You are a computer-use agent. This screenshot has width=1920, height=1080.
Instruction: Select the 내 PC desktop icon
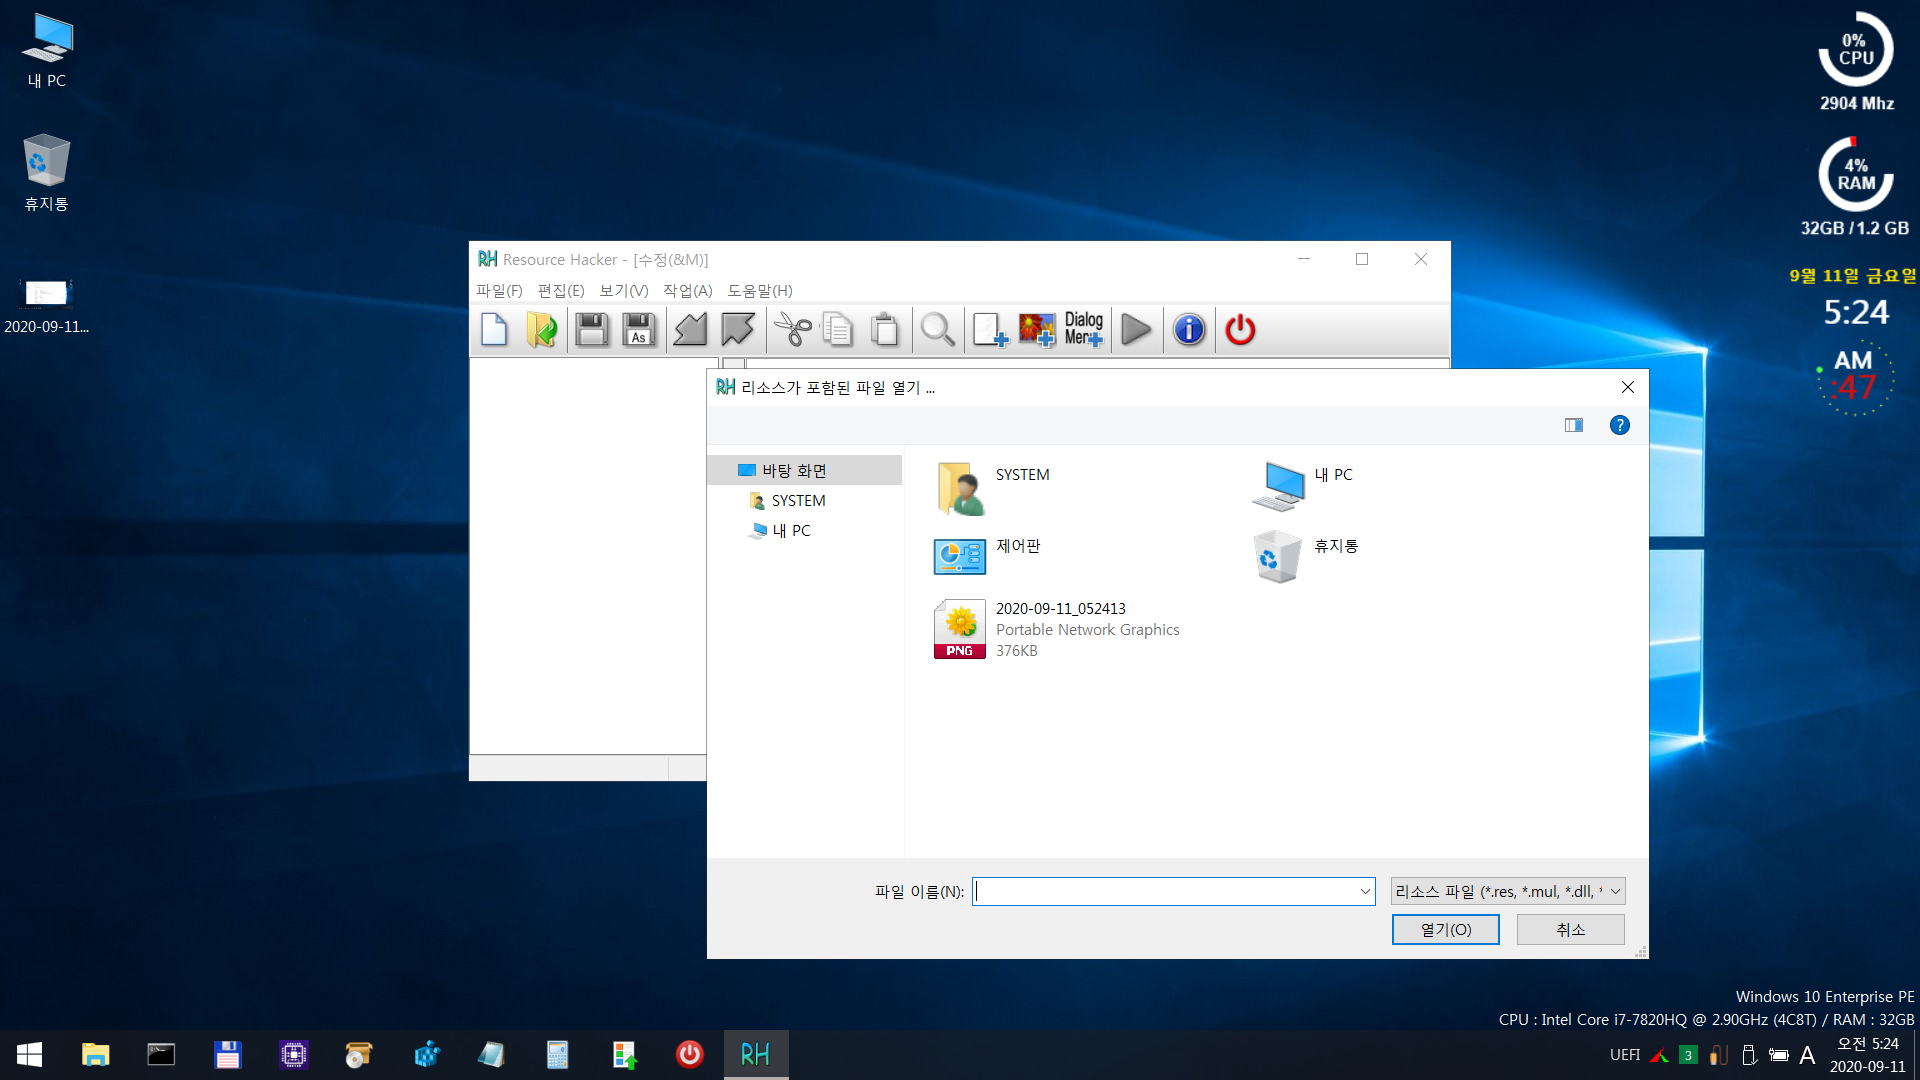[47, 50]
